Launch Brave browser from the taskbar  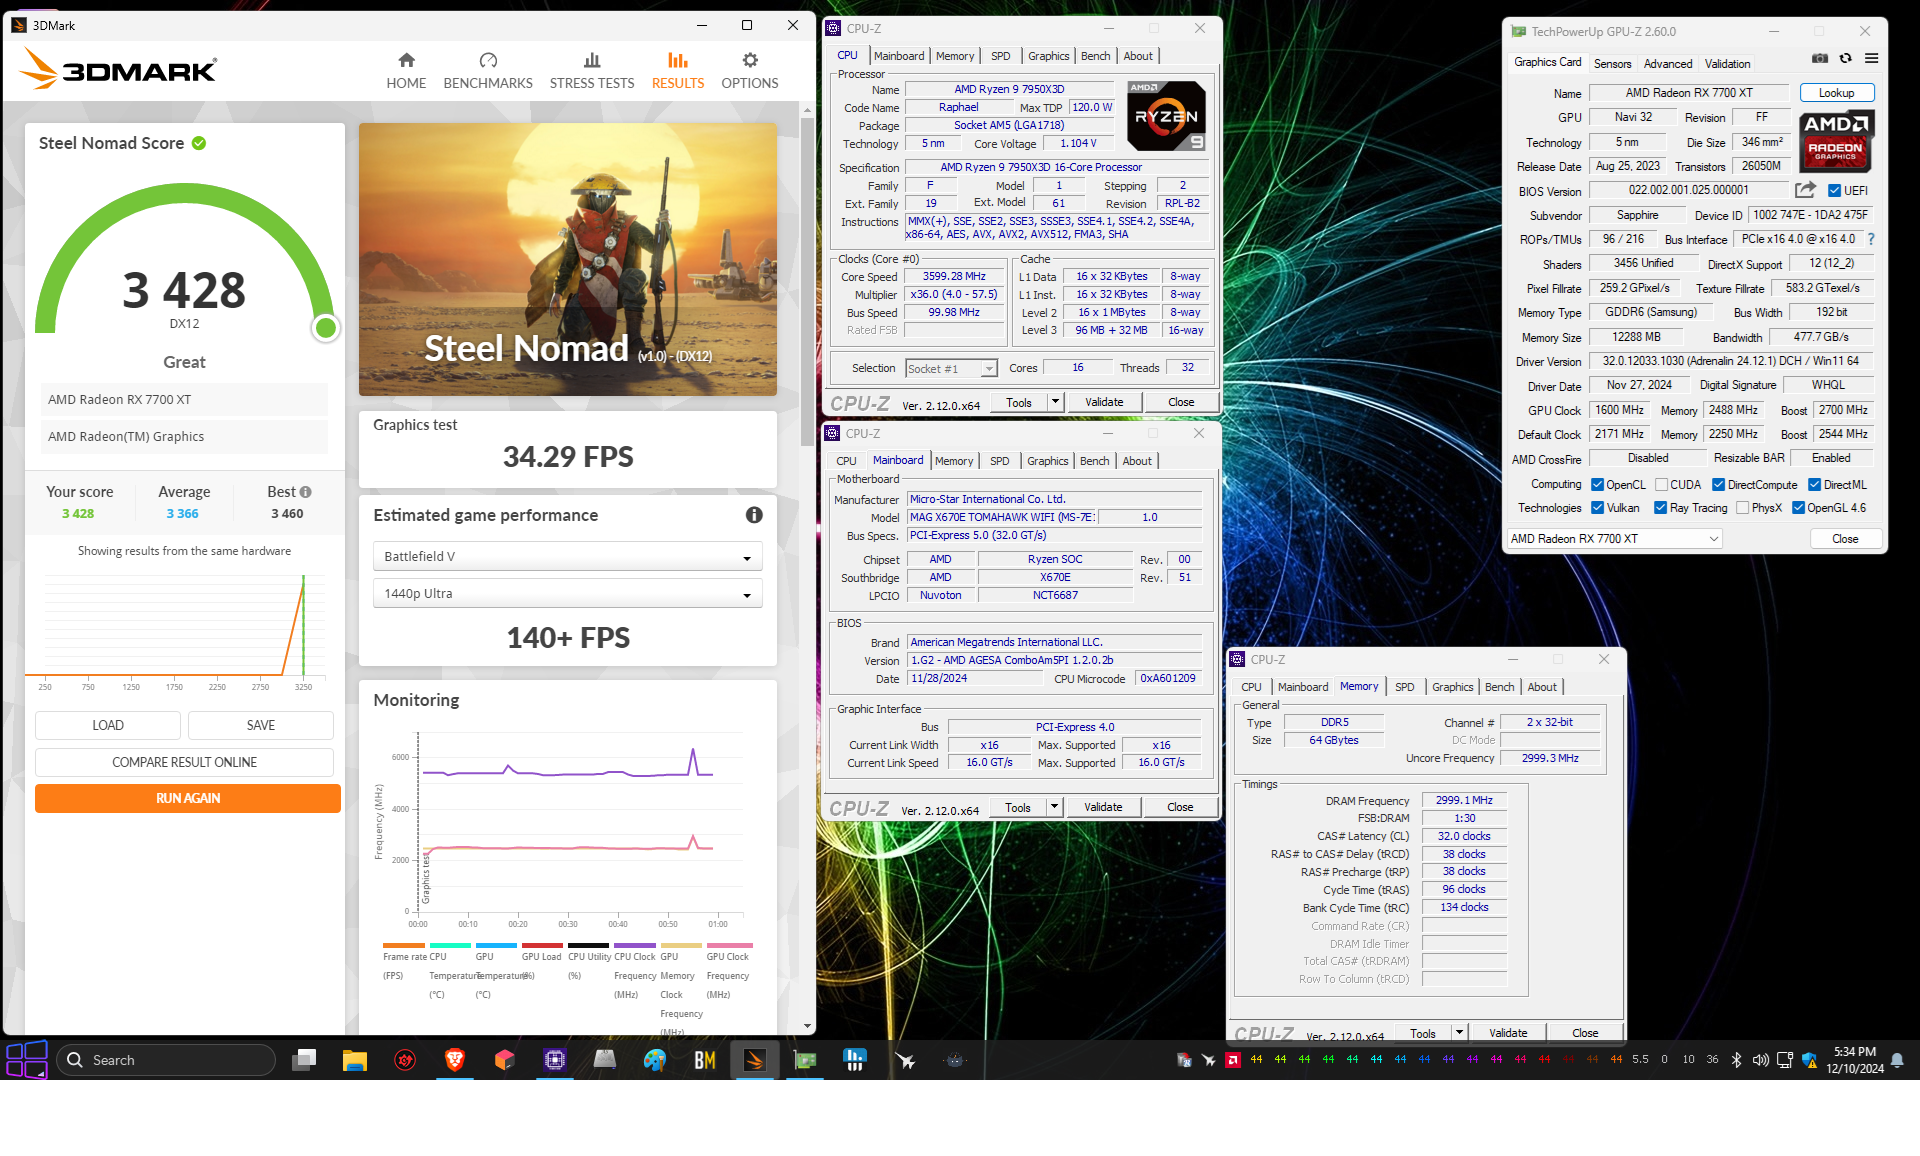pyautogui.click(x=455, y=1060)
